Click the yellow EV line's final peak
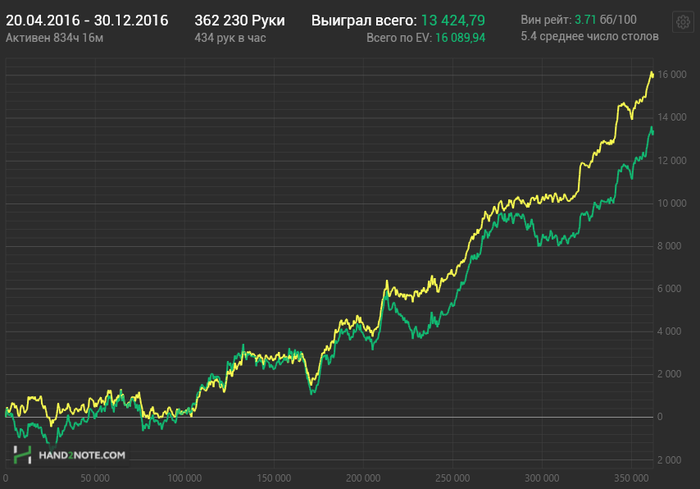This screenshot has width=700, height=489. 651,73
